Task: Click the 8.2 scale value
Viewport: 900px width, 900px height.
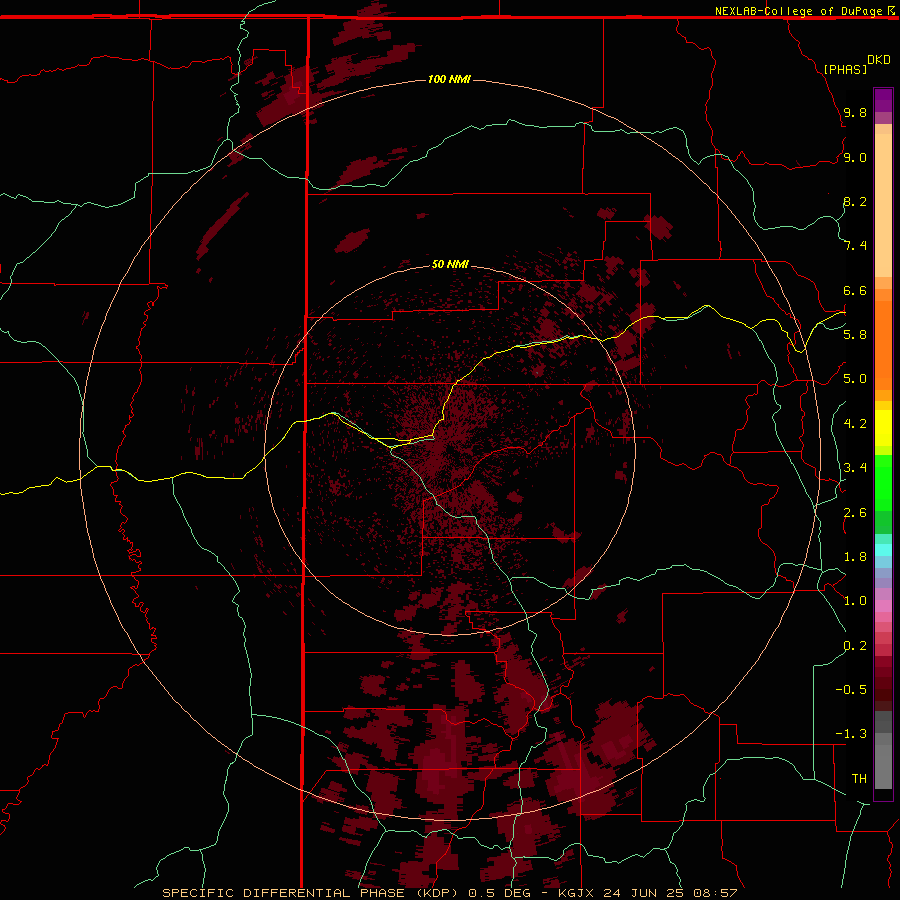Action: [x=855, y=202]
